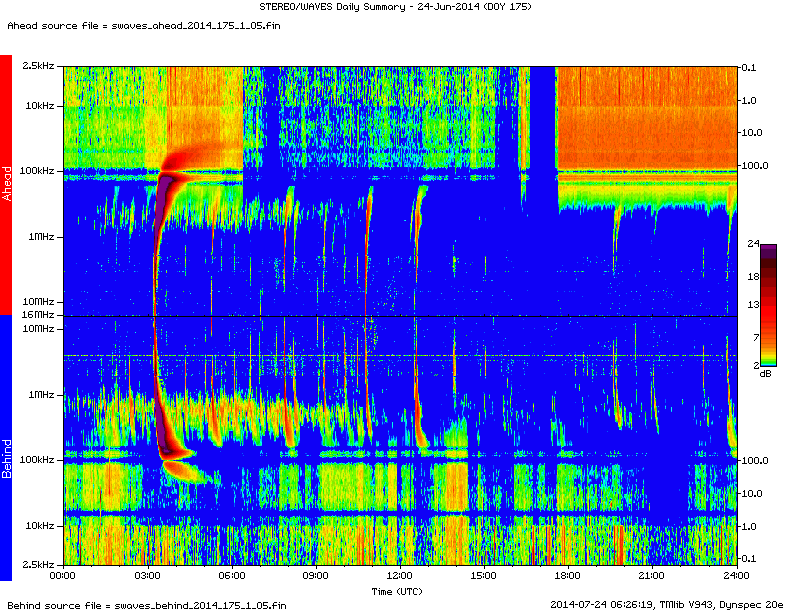This screenshot has height=612, width=792.
Task: Click the 1.0 right-axis label on Behind panel
Action: (x=749, y=527)
